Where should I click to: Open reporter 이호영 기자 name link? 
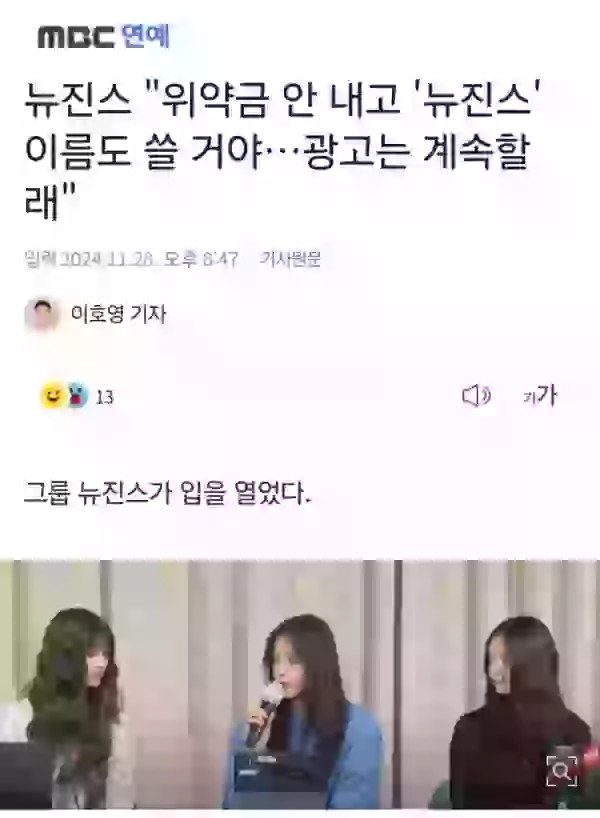pyautogui.click(x=119, y=314)
